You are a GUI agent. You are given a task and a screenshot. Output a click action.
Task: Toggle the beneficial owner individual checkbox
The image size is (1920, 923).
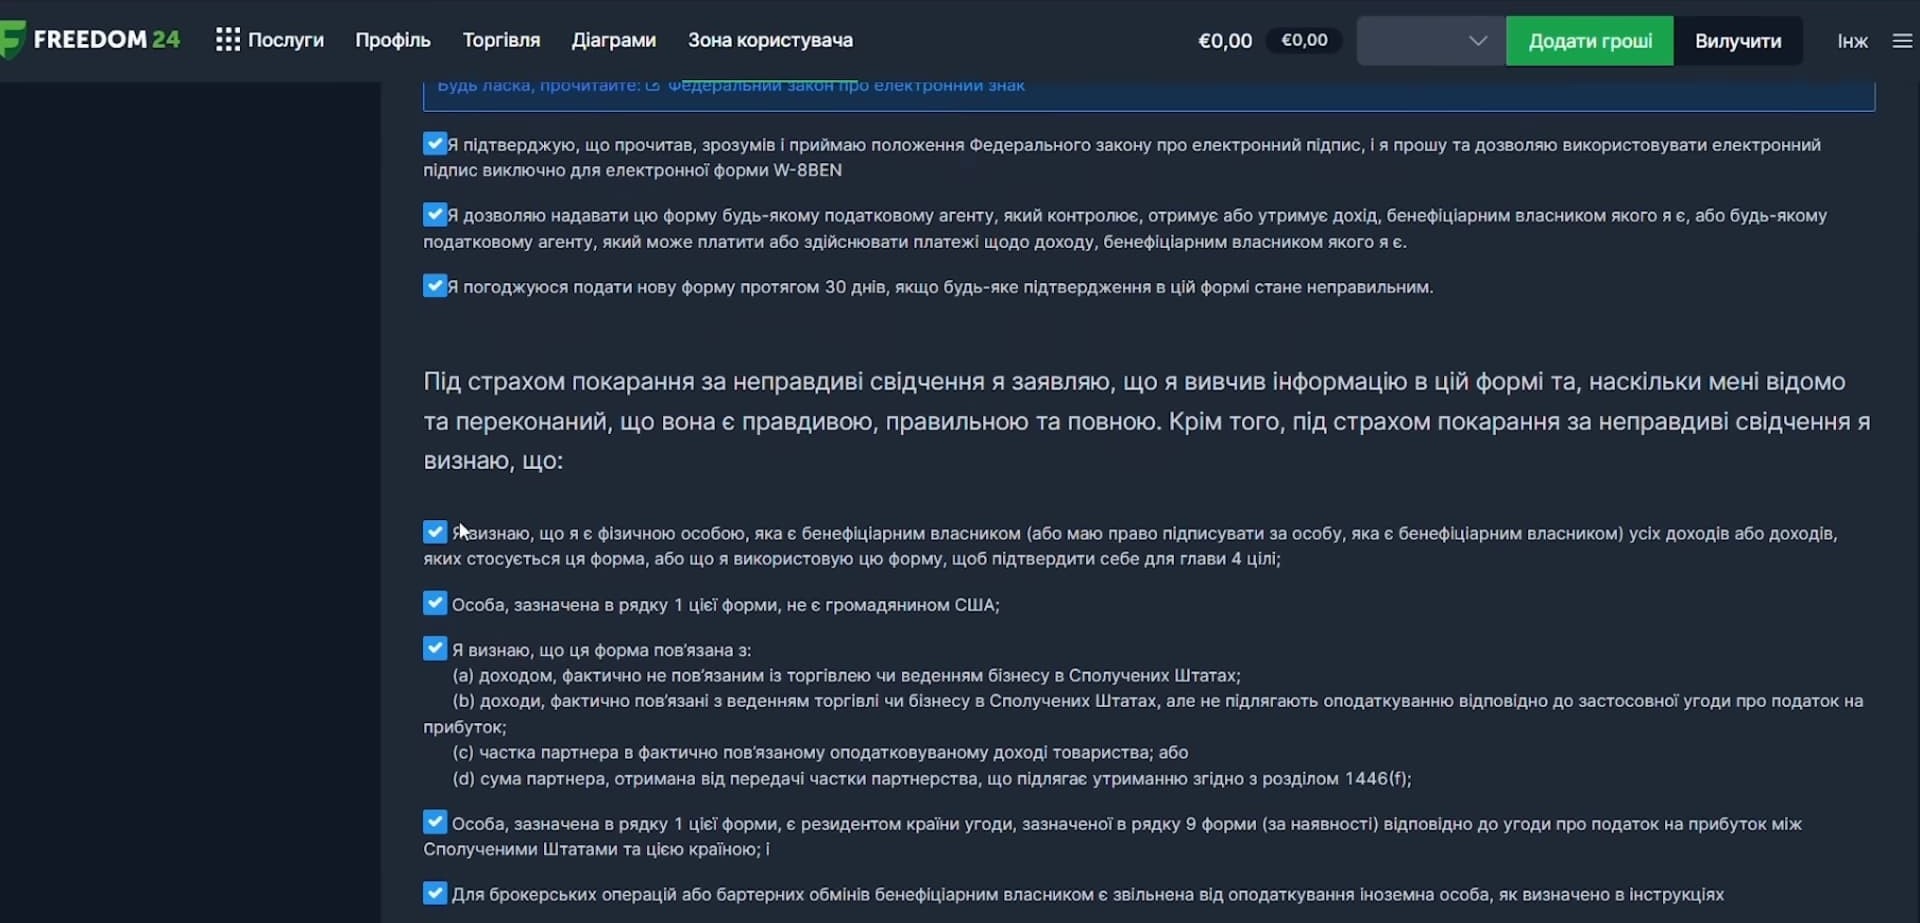434,532
